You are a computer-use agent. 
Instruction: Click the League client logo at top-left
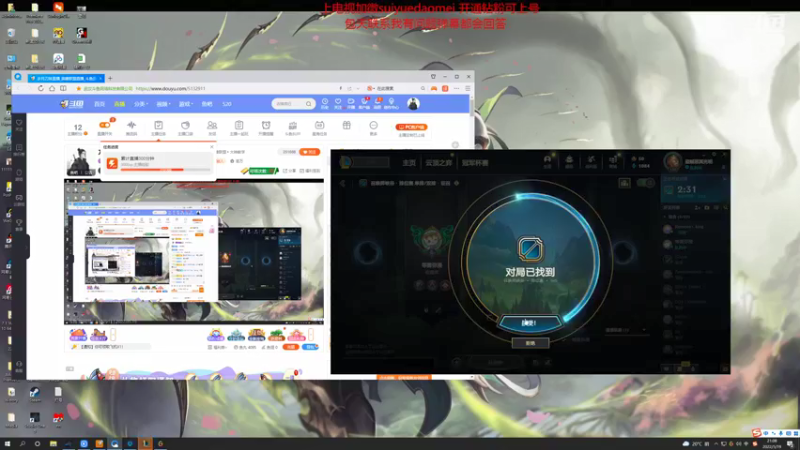[x=346, y=162]
